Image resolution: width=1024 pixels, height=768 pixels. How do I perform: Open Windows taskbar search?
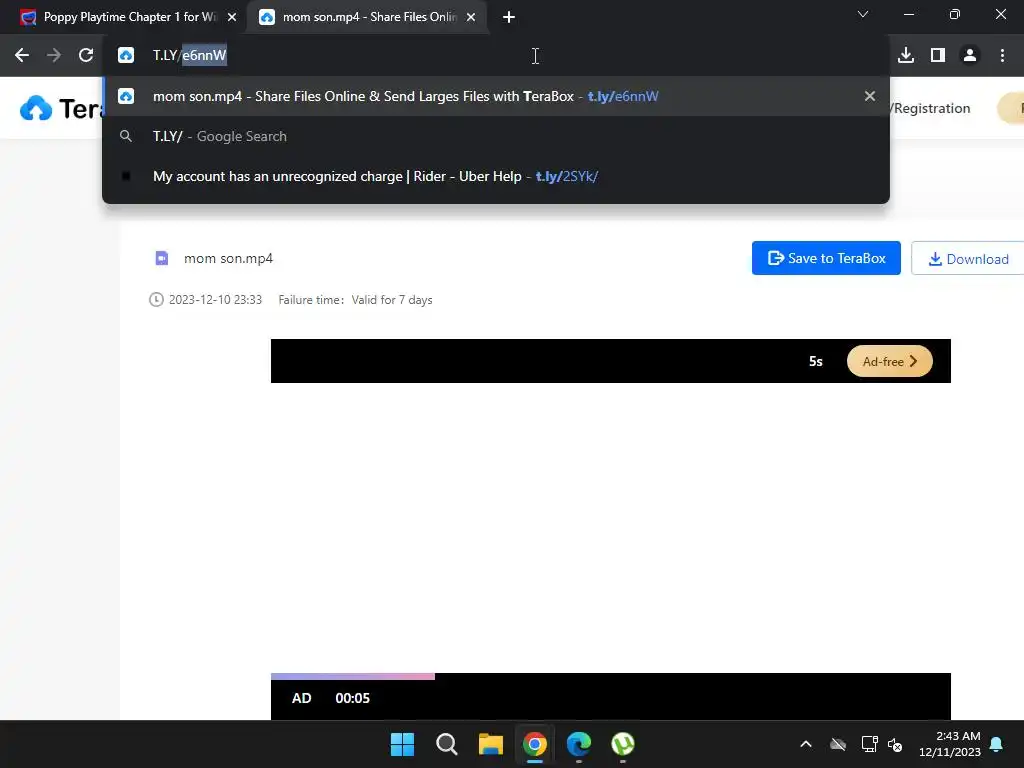(x=447, y=744)
